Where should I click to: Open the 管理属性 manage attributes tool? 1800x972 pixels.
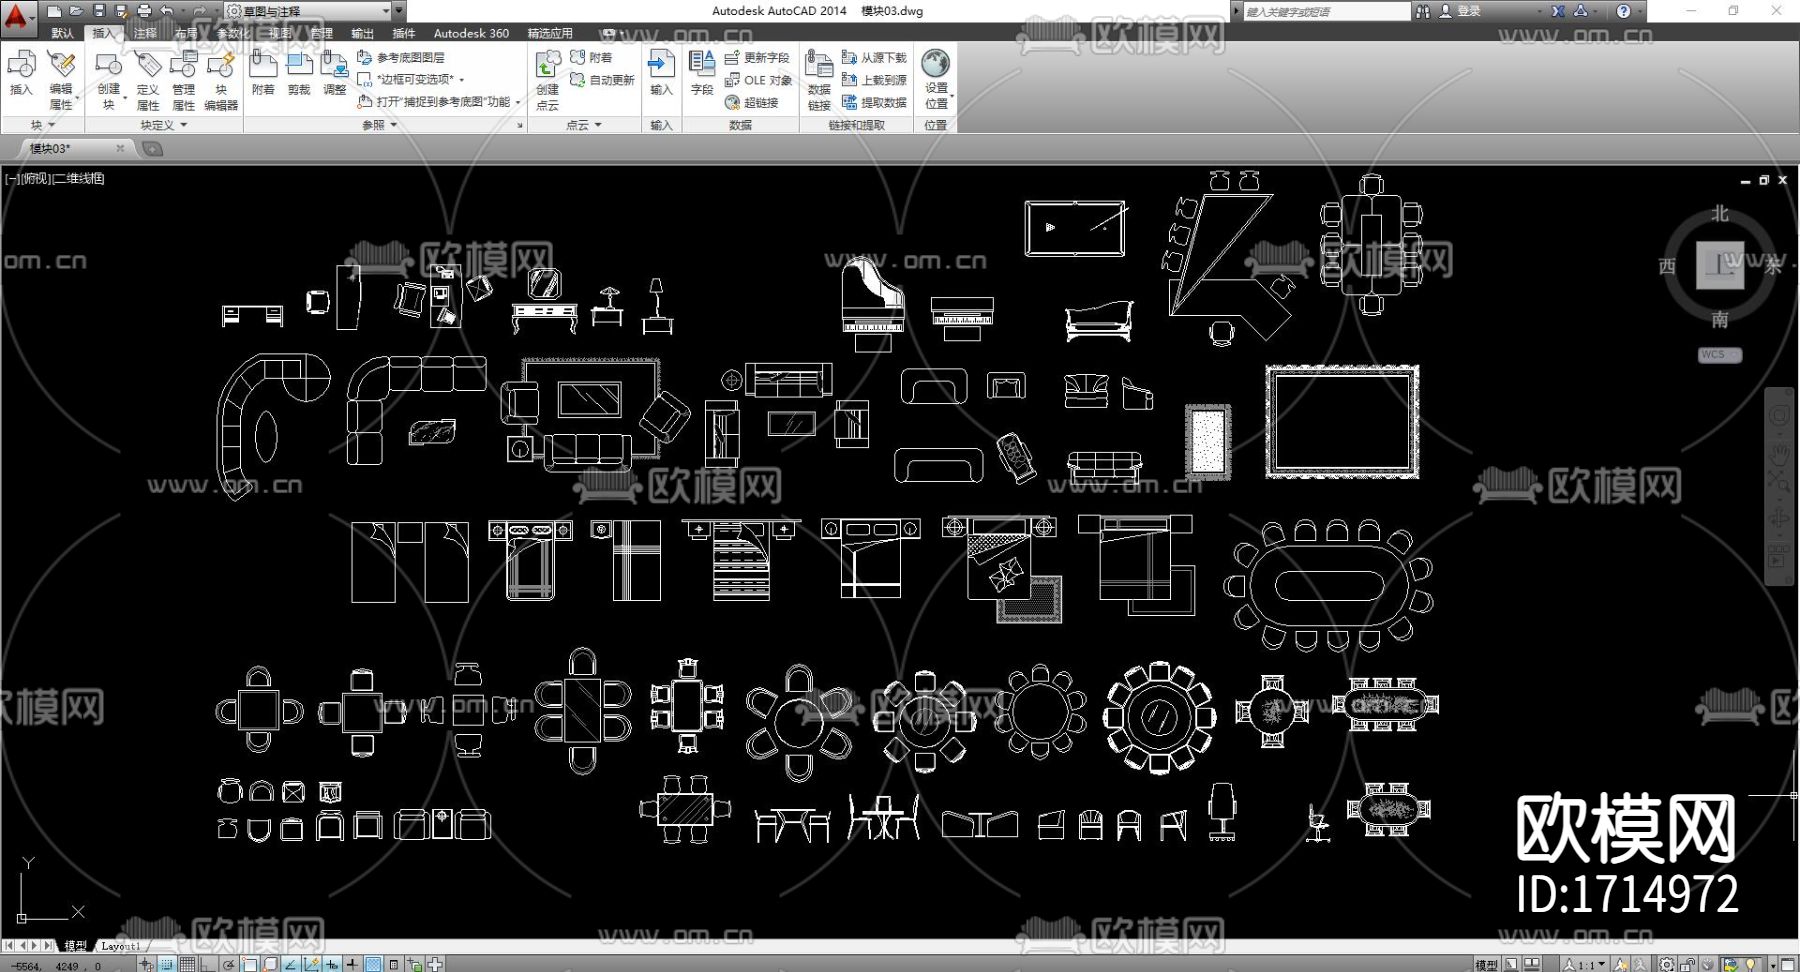pyautogui.click(x=184, y=79)
